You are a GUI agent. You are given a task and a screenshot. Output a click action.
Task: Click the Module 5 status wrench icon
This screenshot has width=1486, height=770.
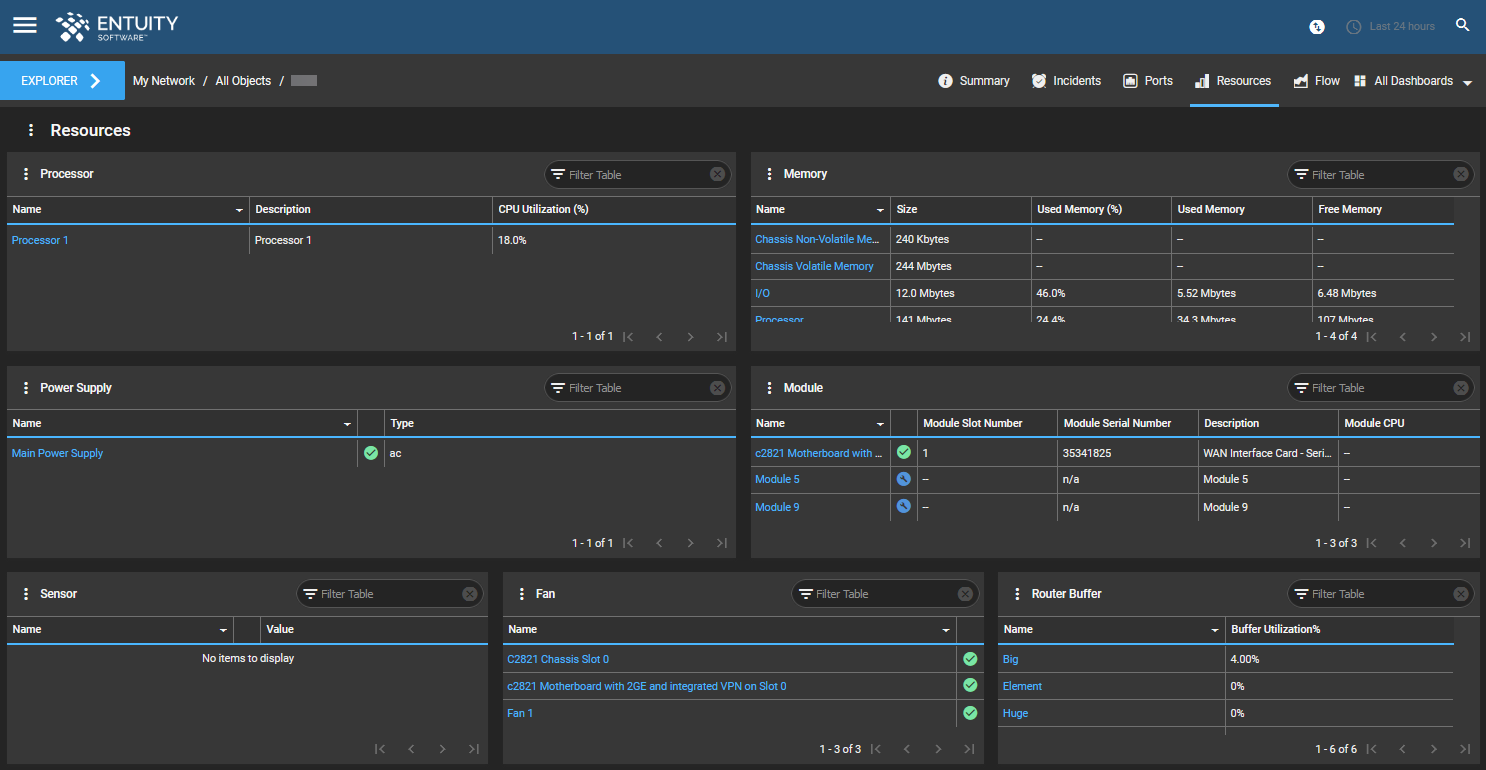point(904,479)
